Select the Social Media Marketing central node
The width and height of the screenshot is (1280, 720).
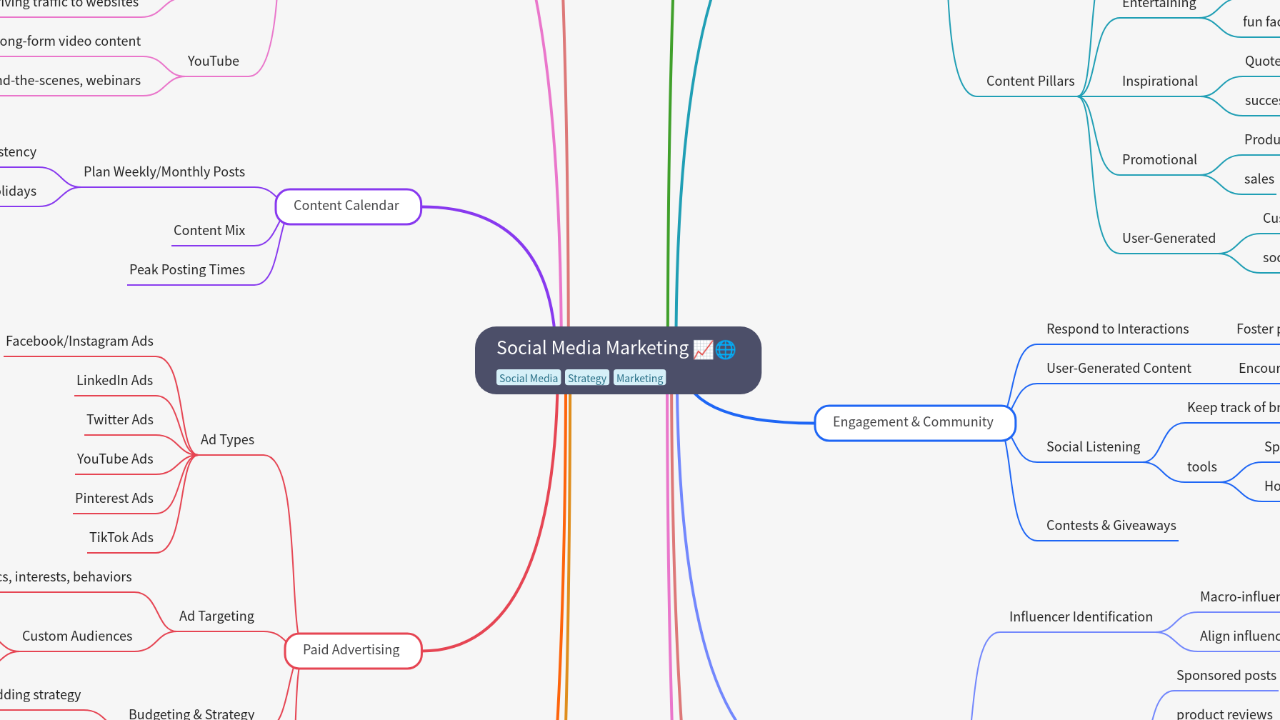click(618, 360)
